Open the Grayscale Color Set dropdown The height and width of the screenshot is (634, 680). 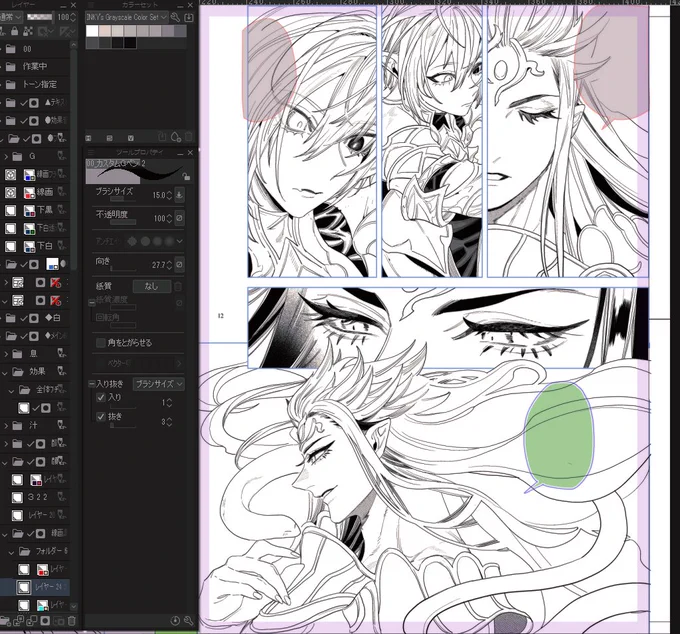[127, 17]
